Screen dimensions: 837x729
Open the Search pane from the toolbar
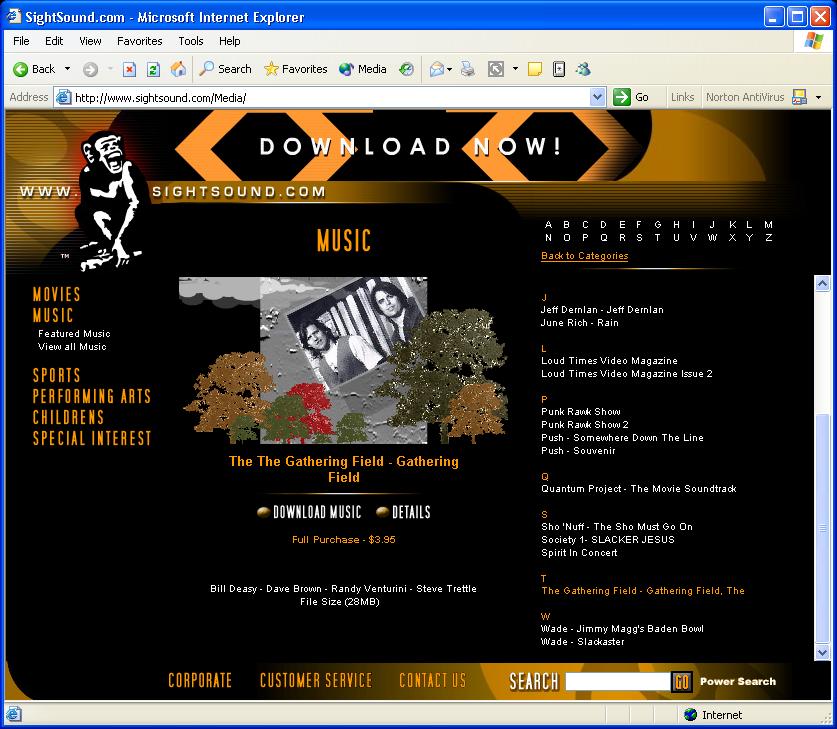click(x=225, y=69)
